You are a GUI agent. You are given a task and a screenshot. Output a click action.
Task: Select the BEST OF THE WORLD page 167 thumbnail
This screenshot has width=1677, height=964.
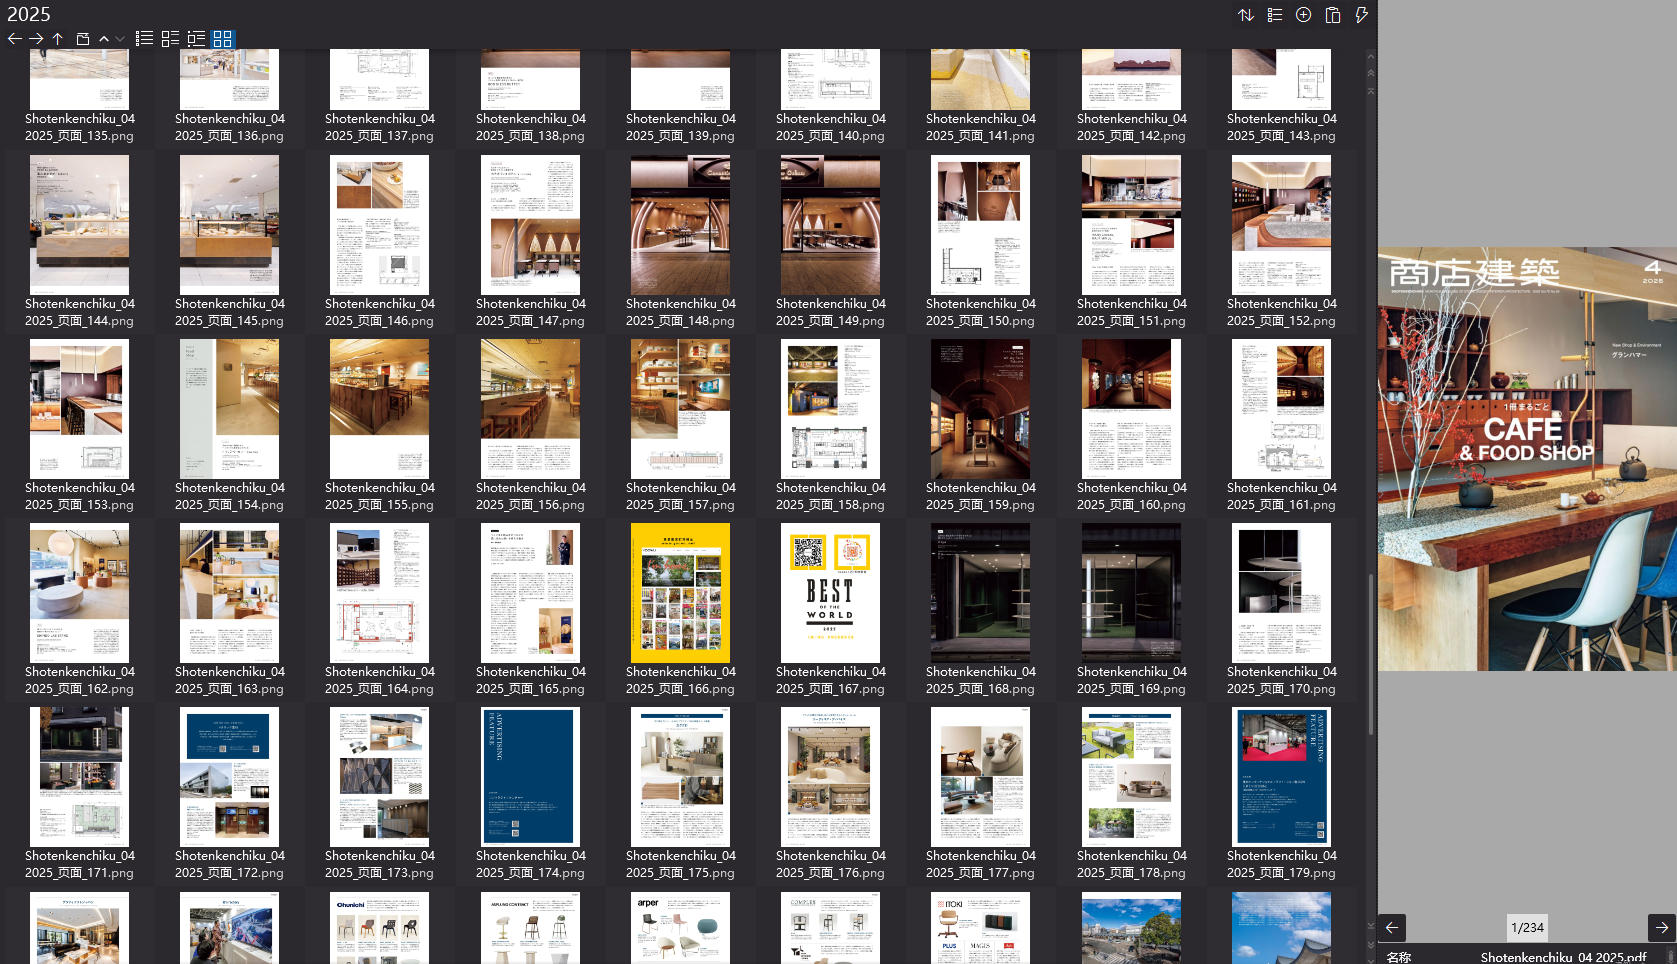[830, 593]
